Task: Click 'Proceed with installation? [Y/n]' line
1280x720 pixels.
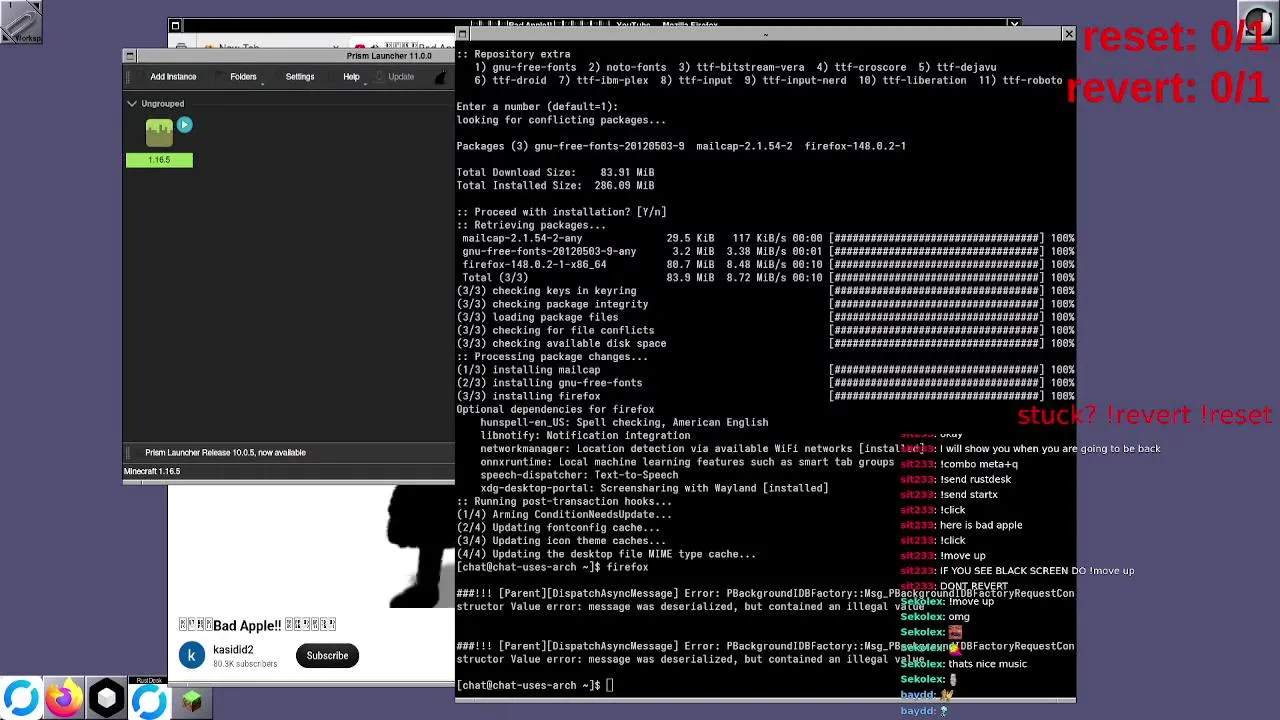Action: click(562, 212)
